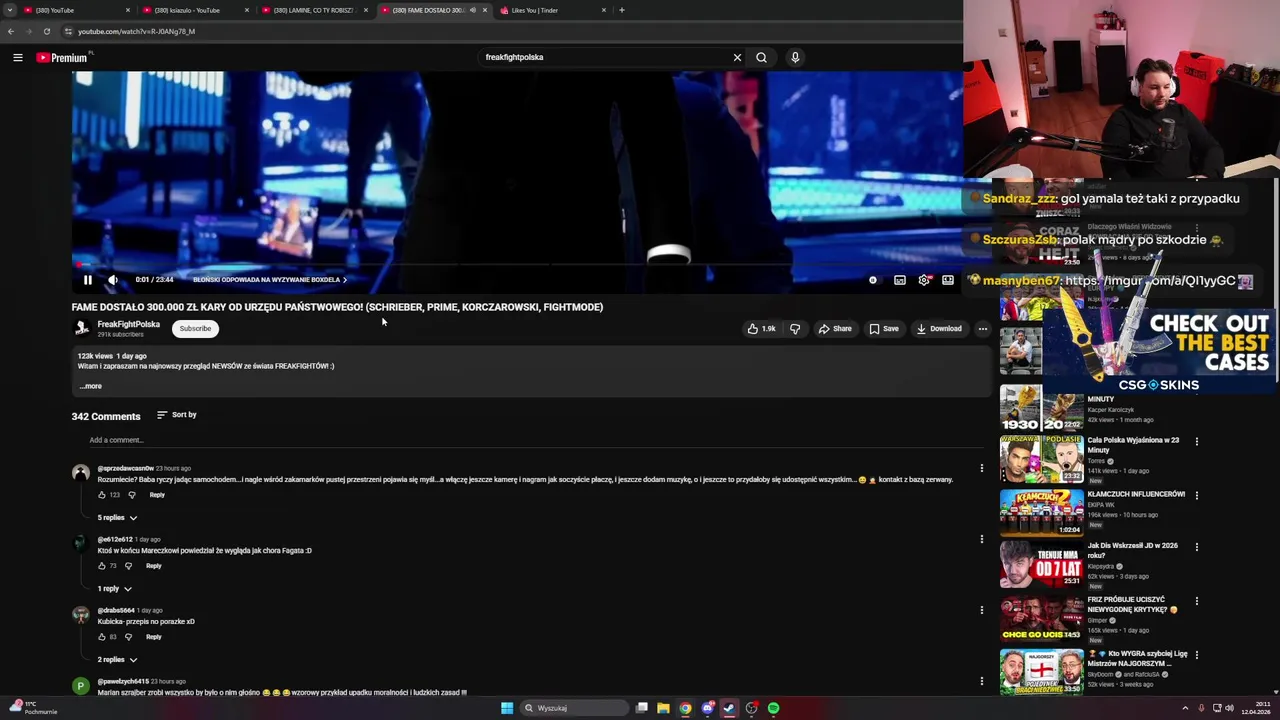The width and height of the screenshot is (1280, 720).
Task: Pause the video with the player pause button
Action: pos(88,280)
